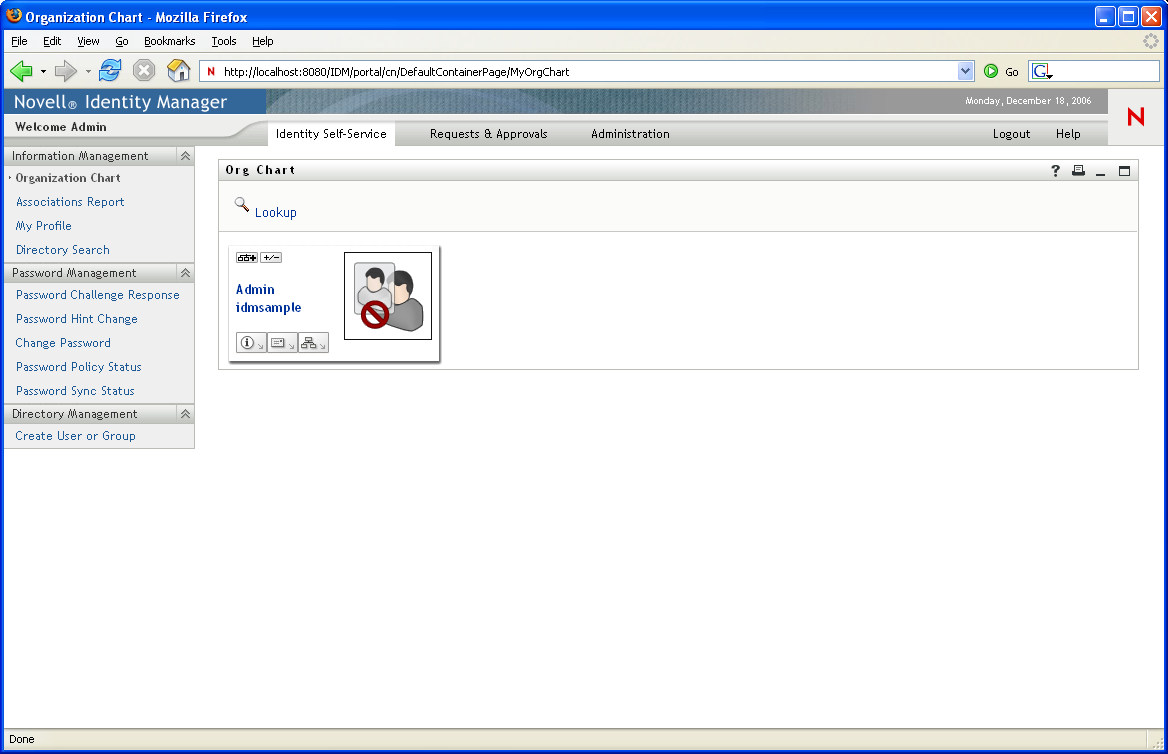Open Create User or Group
This screenshot has height=754, width=1168.
[75, 436]
